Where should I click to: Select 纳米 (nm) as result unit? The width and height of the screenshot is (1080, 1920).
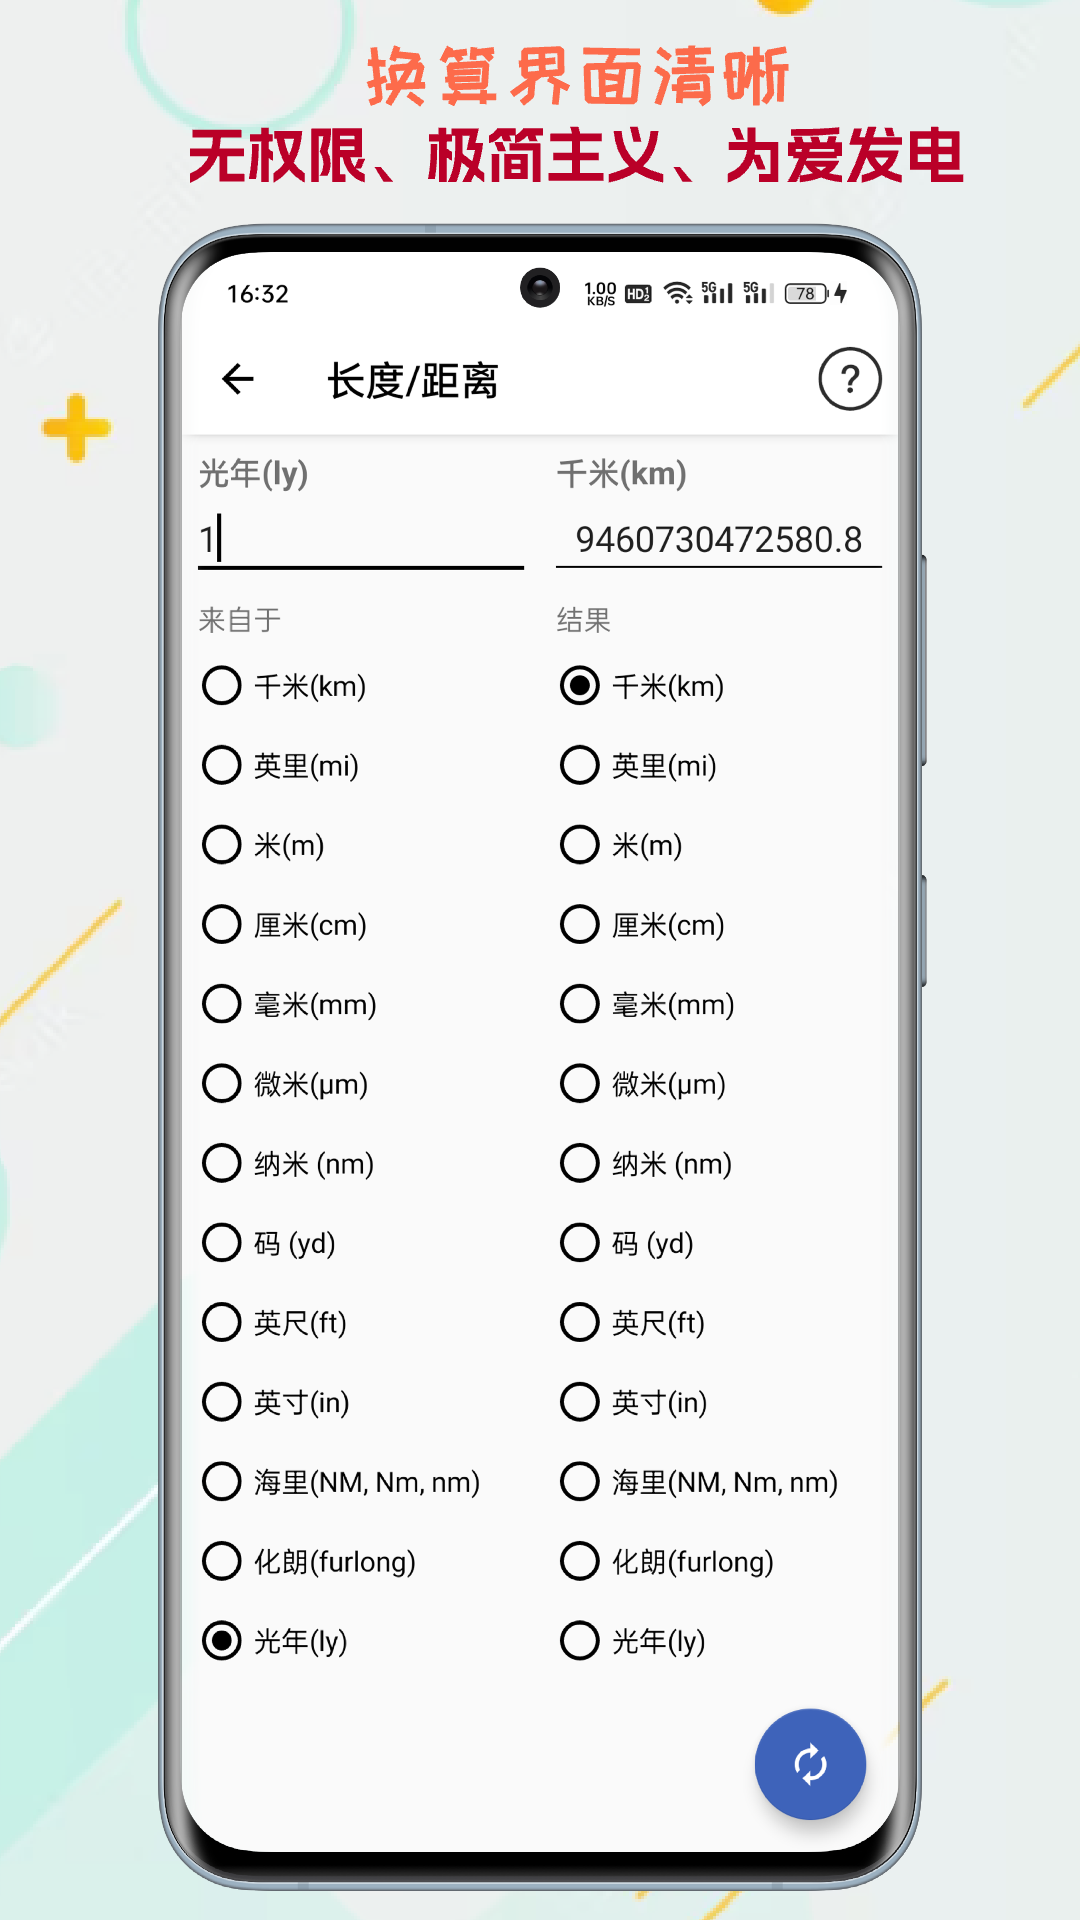click(580, 1164)
